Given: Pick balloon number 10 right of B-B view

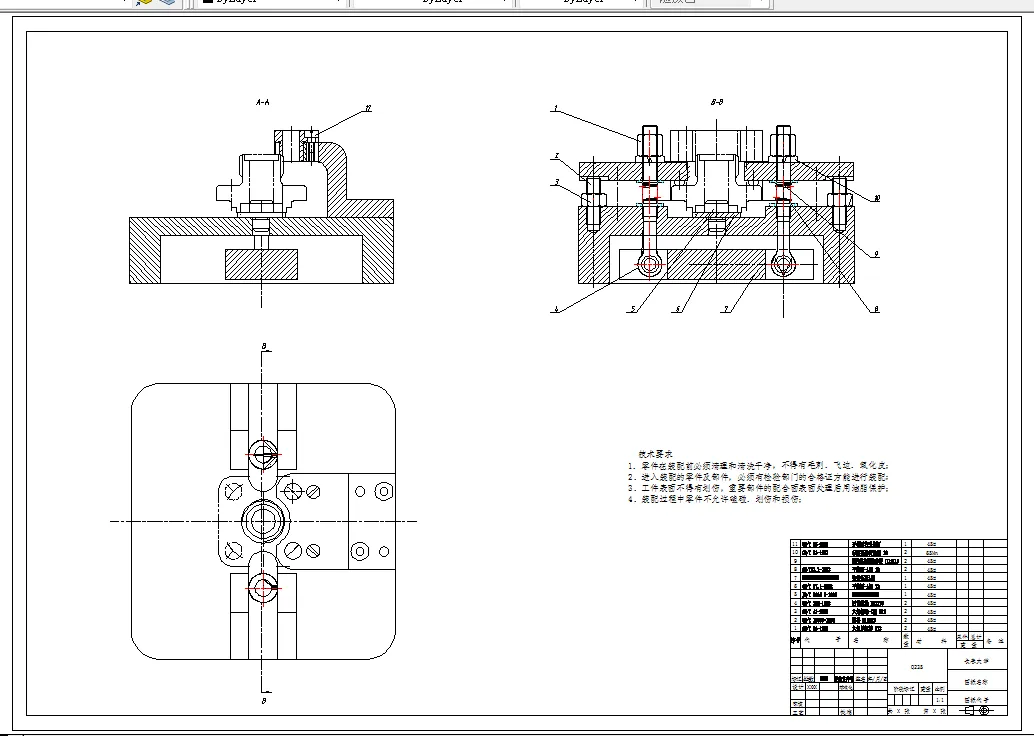Looking at the screenshot, I should 876,198.
